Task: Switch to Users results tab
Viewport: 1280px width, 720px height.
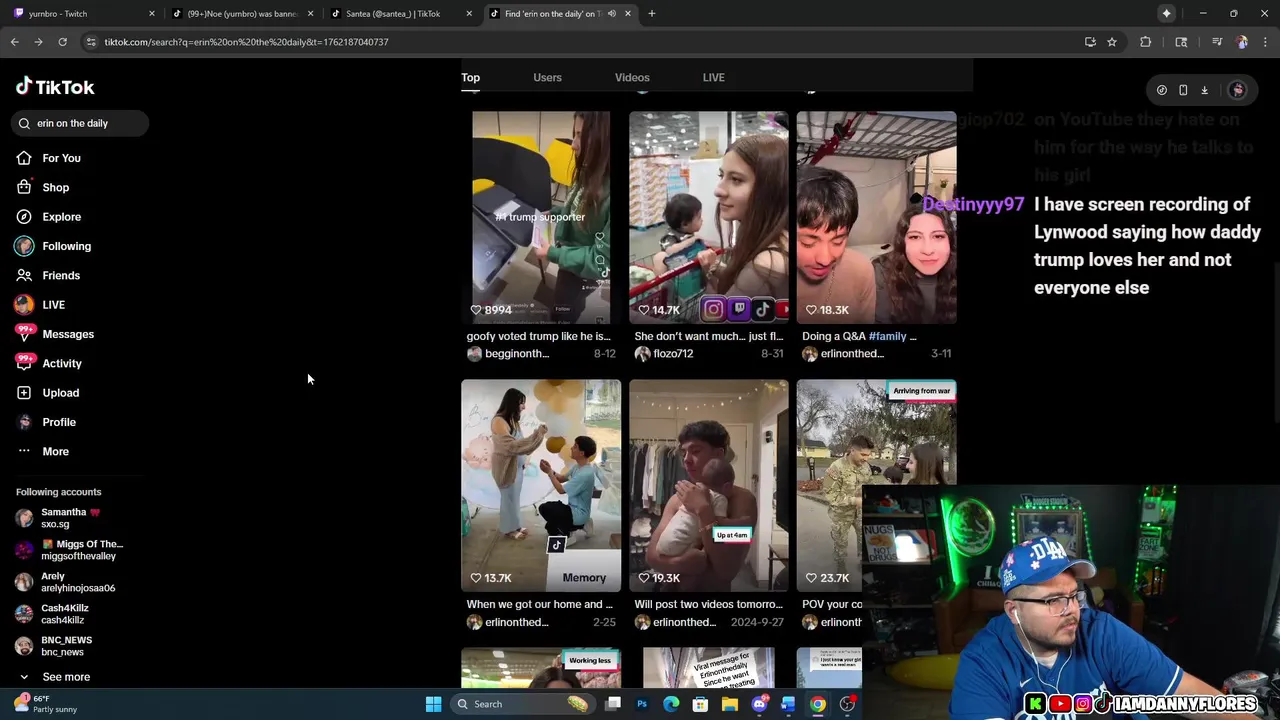Action: [547, 77]
